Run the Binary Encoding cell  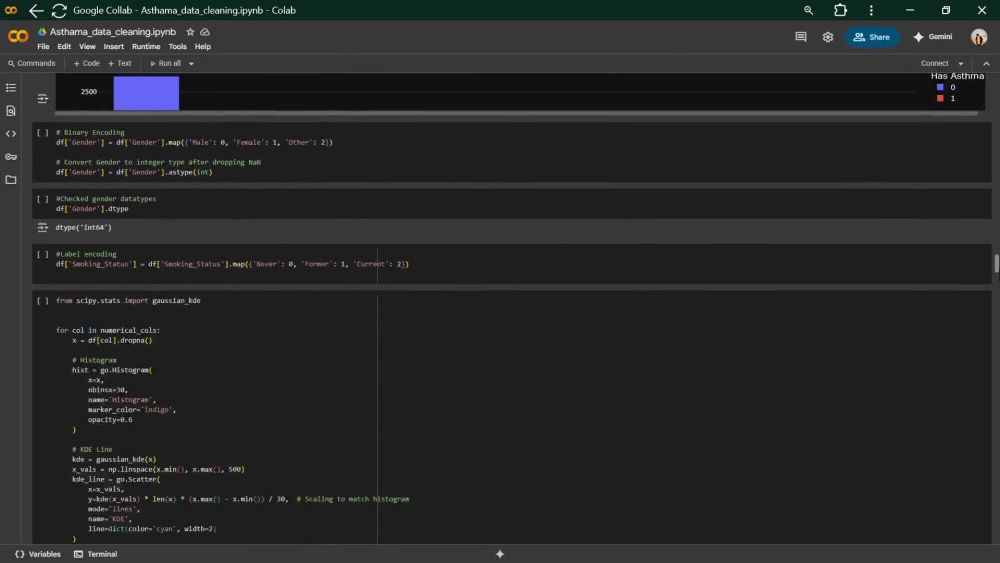click(43, 133)
